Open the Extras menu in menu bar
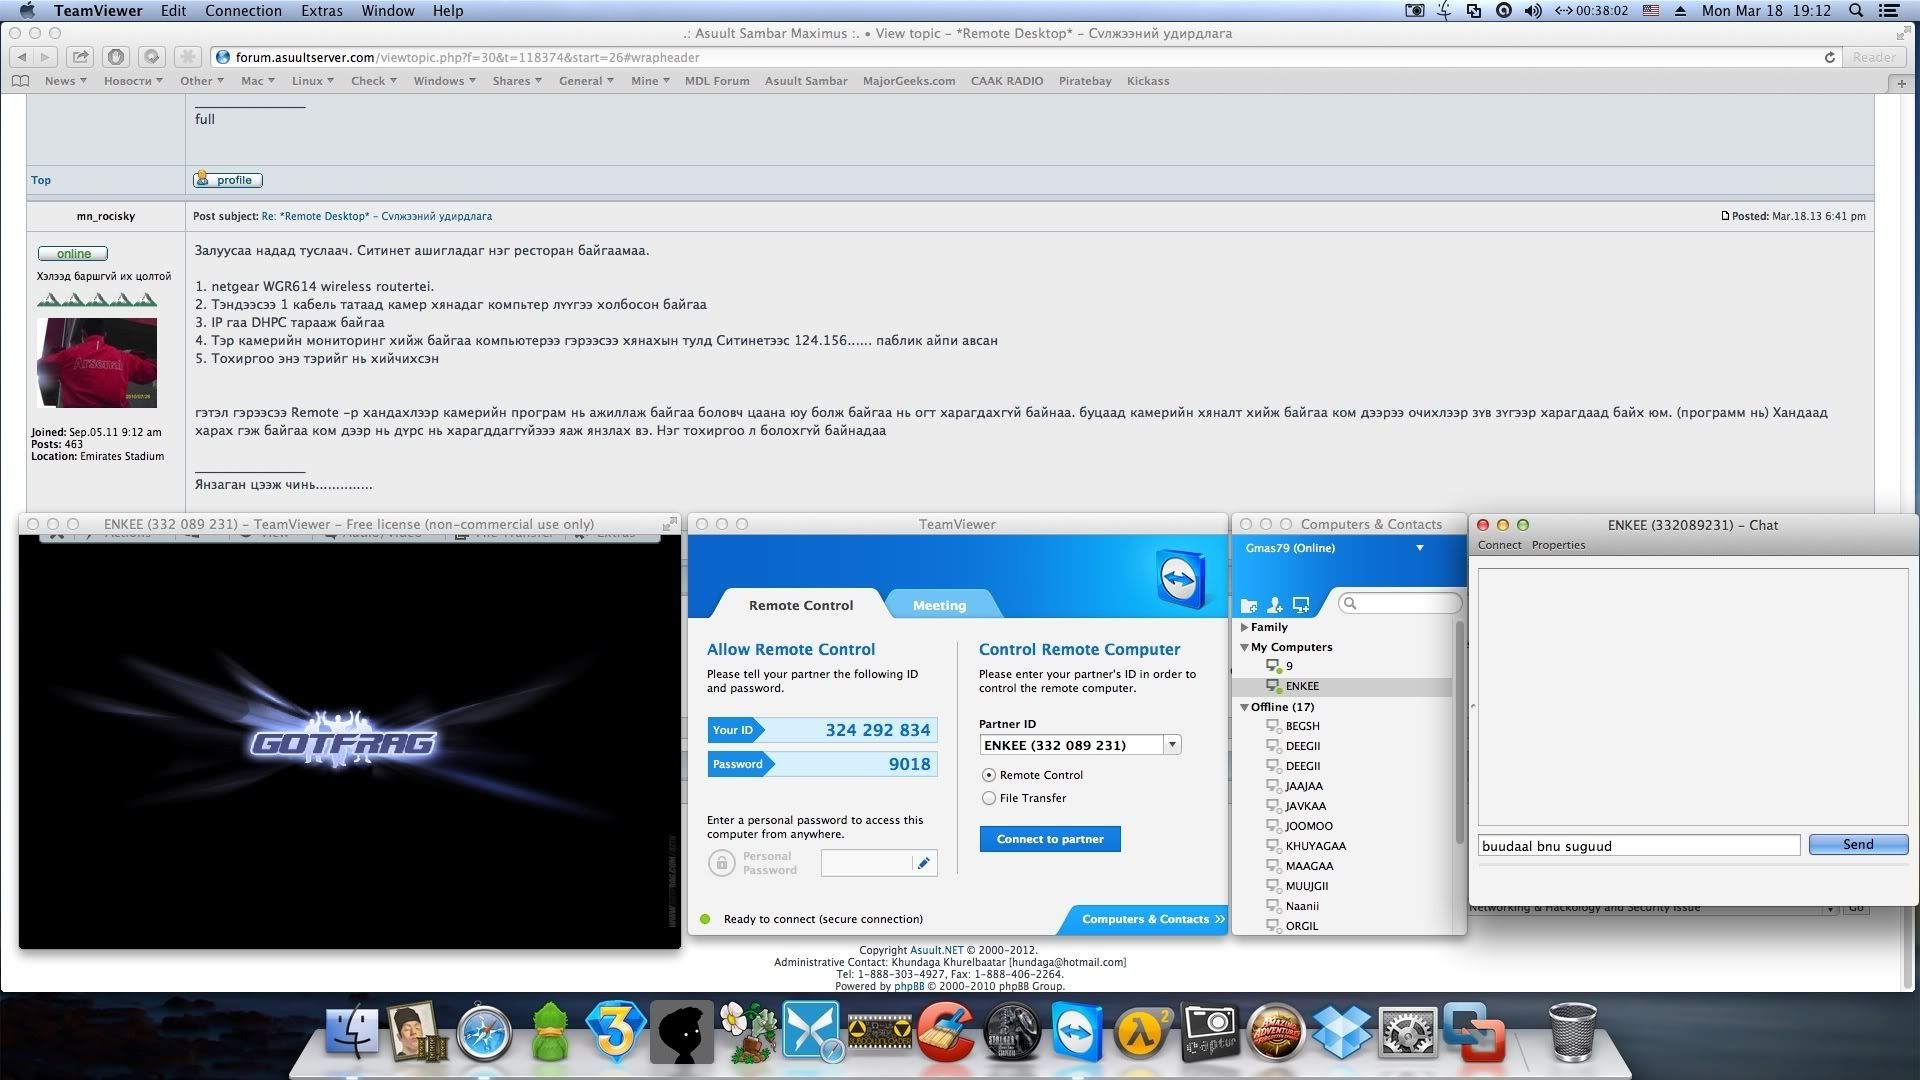The width and height of the screenshot is (1920, 1080). tap(321, 11)
